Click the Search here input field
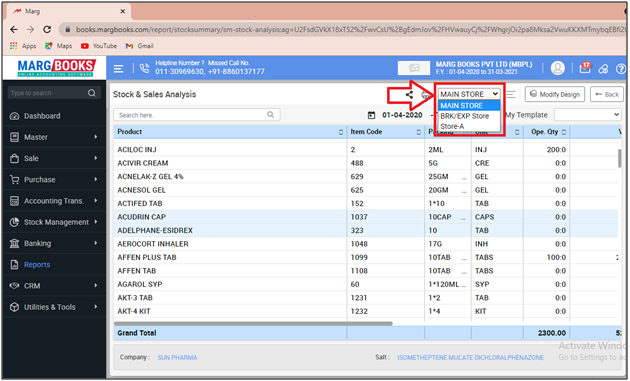The image size is (630, 381). [196, 115]
